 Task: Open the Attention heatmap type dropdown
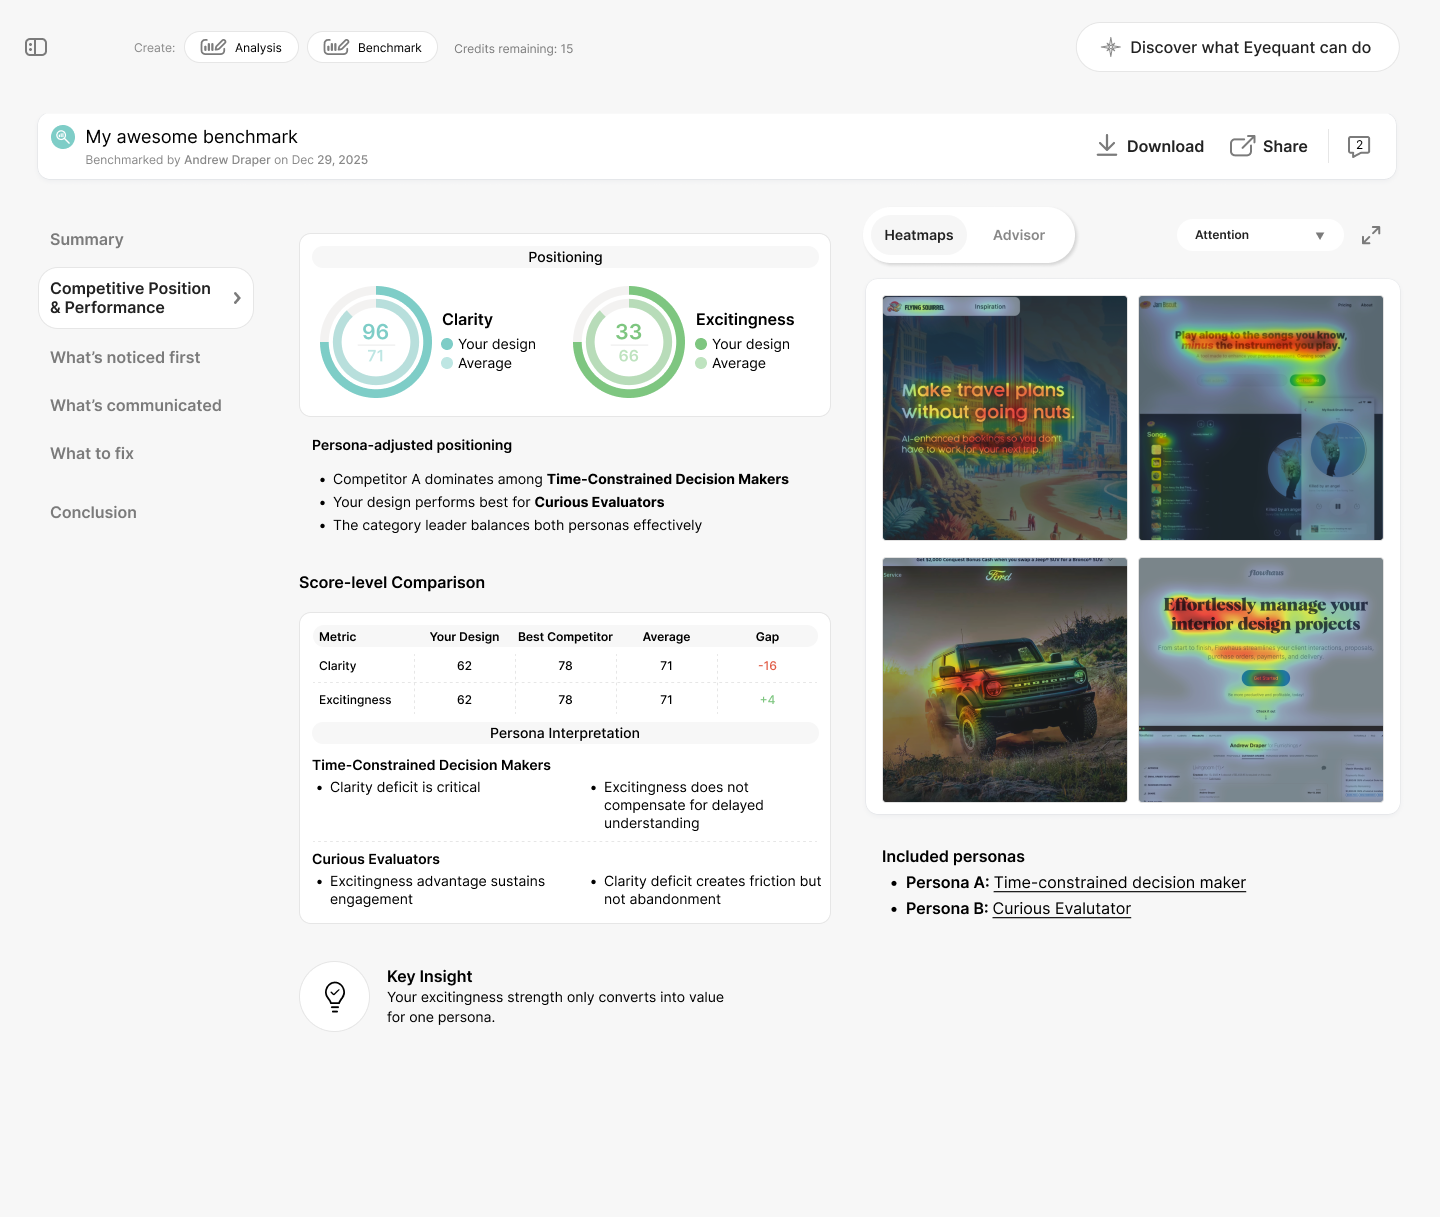click(1260, 235)
